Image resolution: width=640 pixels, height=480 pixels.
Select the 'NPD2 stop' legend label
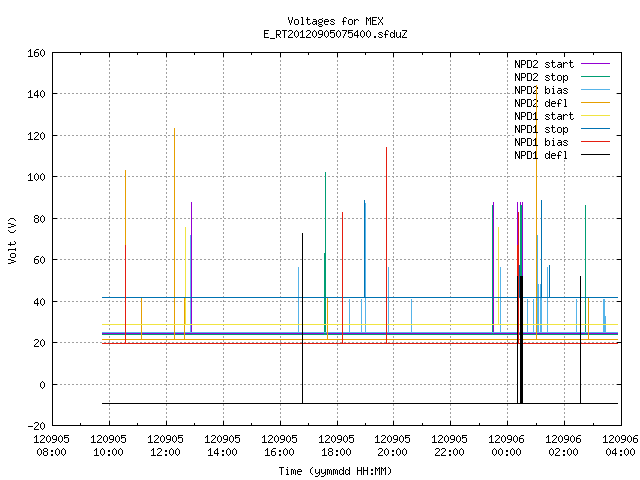pos(541,77)
